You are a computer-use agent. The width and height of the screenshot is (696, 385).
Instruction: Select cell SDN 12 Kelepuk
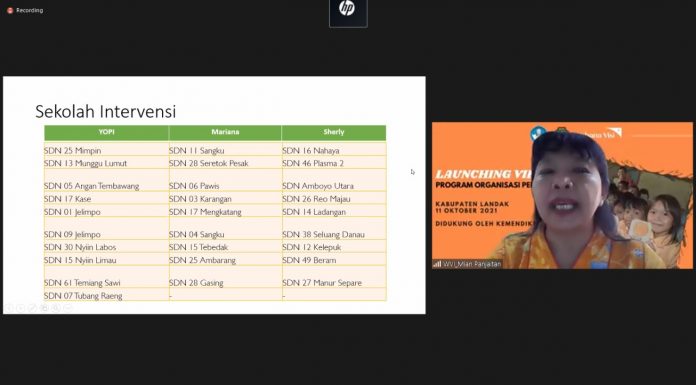point(334,246)
